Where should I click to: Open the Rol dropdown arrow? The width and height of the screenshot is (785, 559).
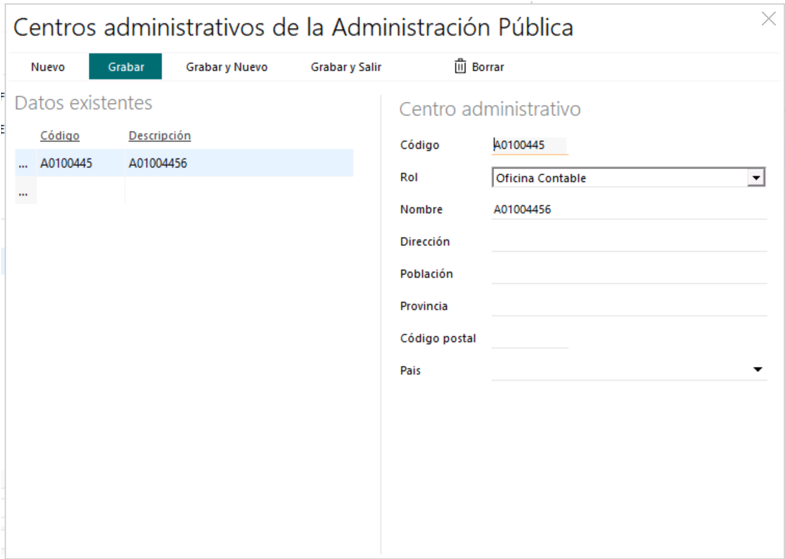point(756,178)
